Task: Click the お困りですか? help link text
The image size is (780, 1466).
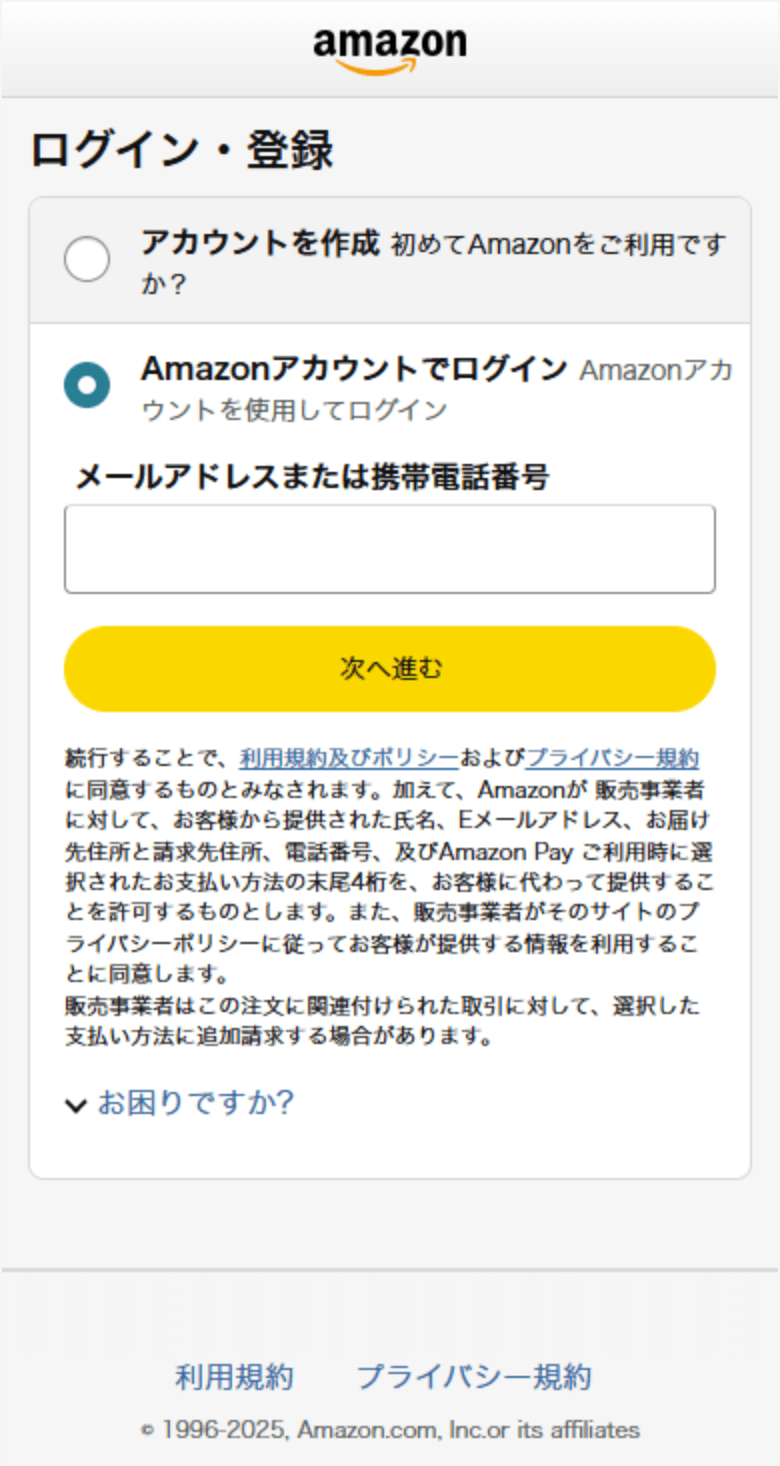Action: coord(195,1103)
